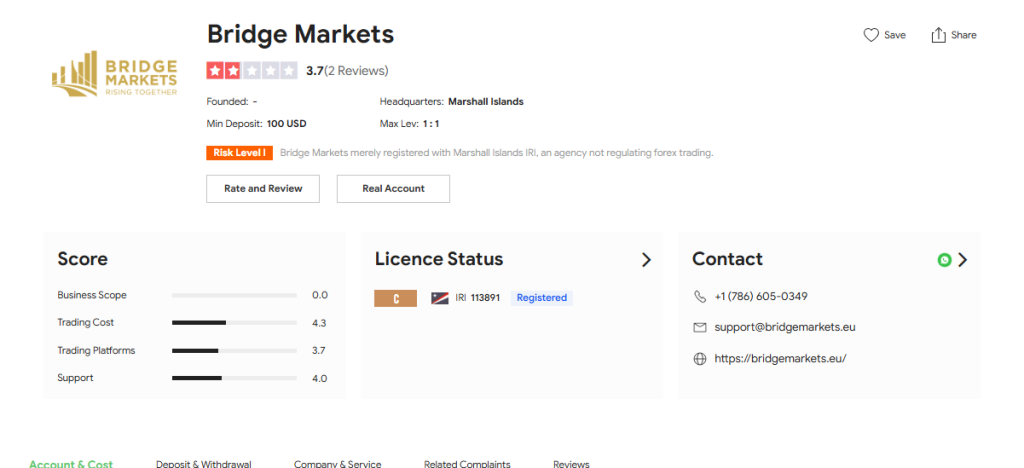This screenshot has width=1024, height=468.
Task: Click the 4.3 Trading Cost score
Action: (319, 323)
